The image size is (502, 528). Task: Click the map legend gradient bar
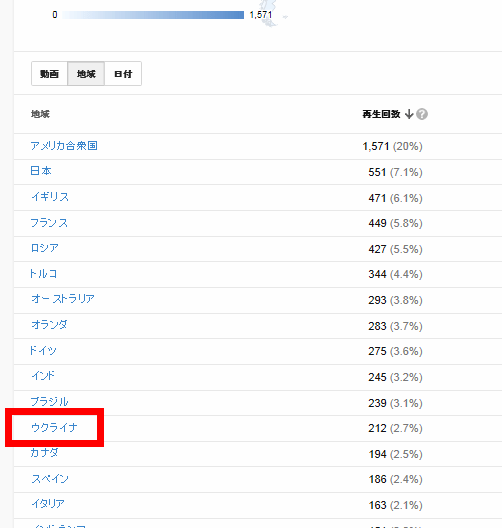pos(153,15)
